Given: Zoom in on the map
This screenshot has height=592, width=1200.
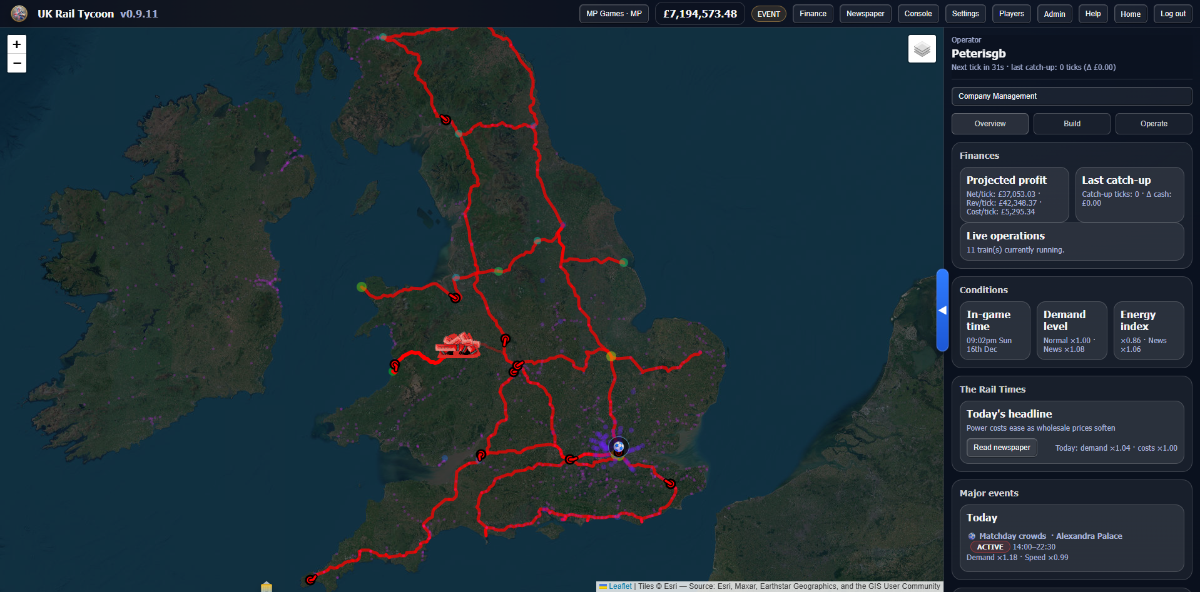Looking at the screenshot, I should pos(16,45).
